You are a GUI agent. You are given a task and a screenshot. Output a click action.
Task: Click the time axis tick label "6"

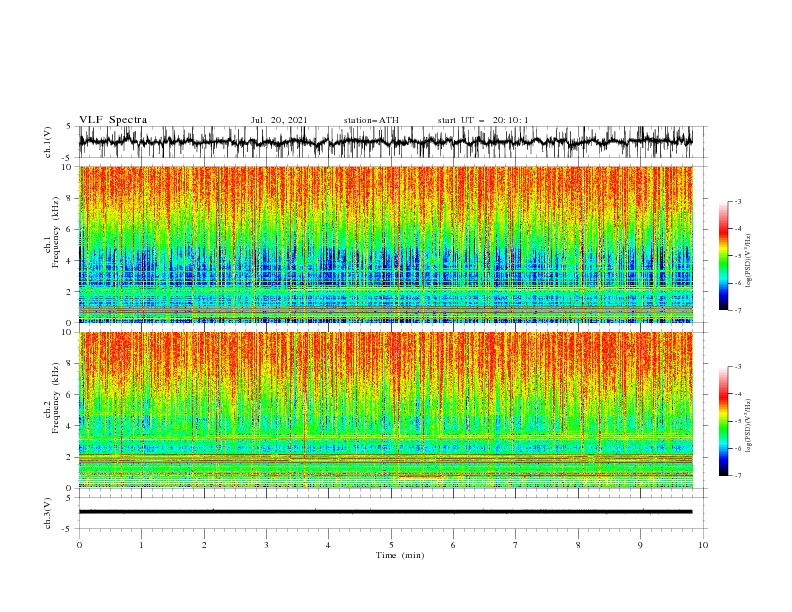(x=453, y=545)
